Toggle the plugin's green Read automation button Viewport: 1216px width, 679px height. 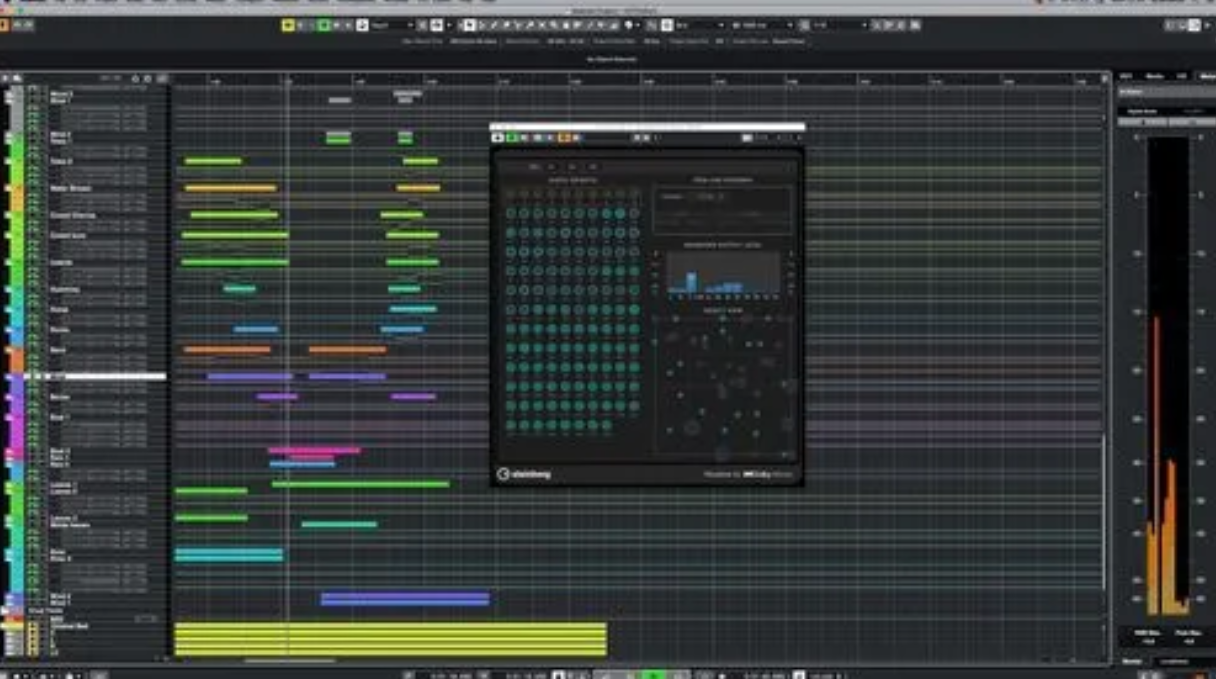[x=512, y=137]
